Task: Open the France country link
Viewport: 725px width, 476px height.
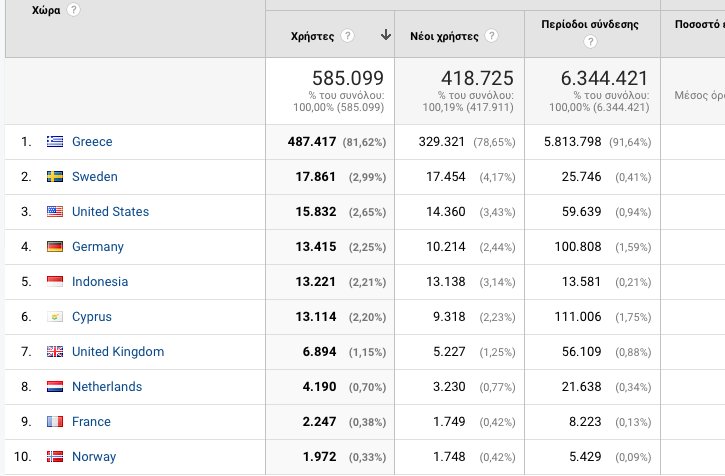Action: click(x=91, y=422)
